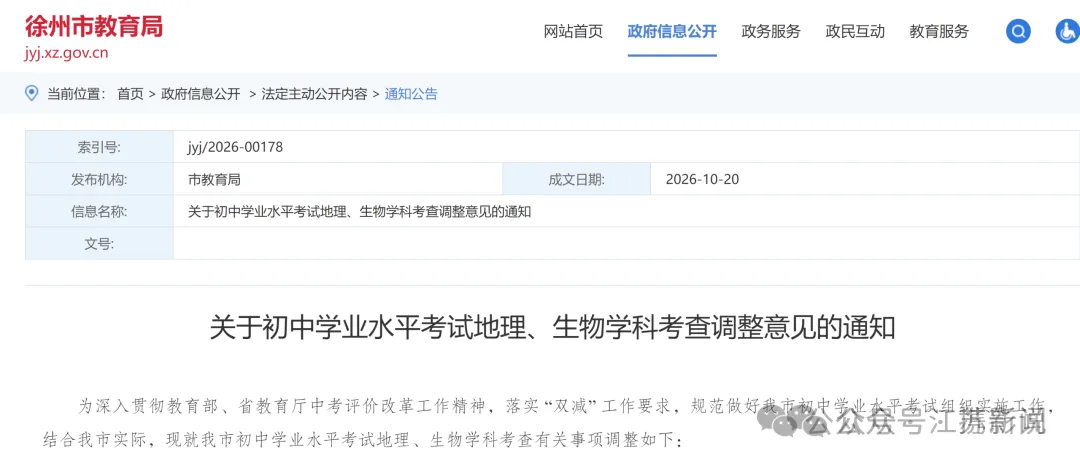Open the 政民互动 menu item
The width and height of the screenshot is (1080, 464).
tap(855, 32)
